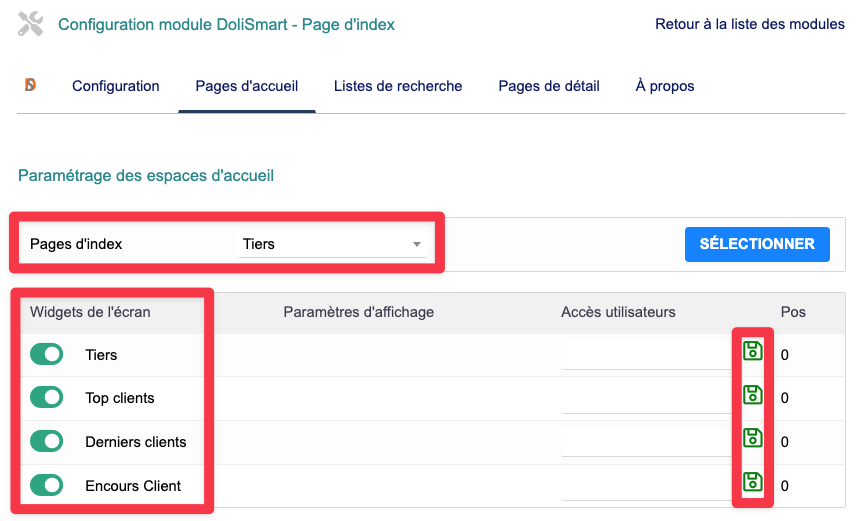Click the save icon for Top clients

click(752, 394)
